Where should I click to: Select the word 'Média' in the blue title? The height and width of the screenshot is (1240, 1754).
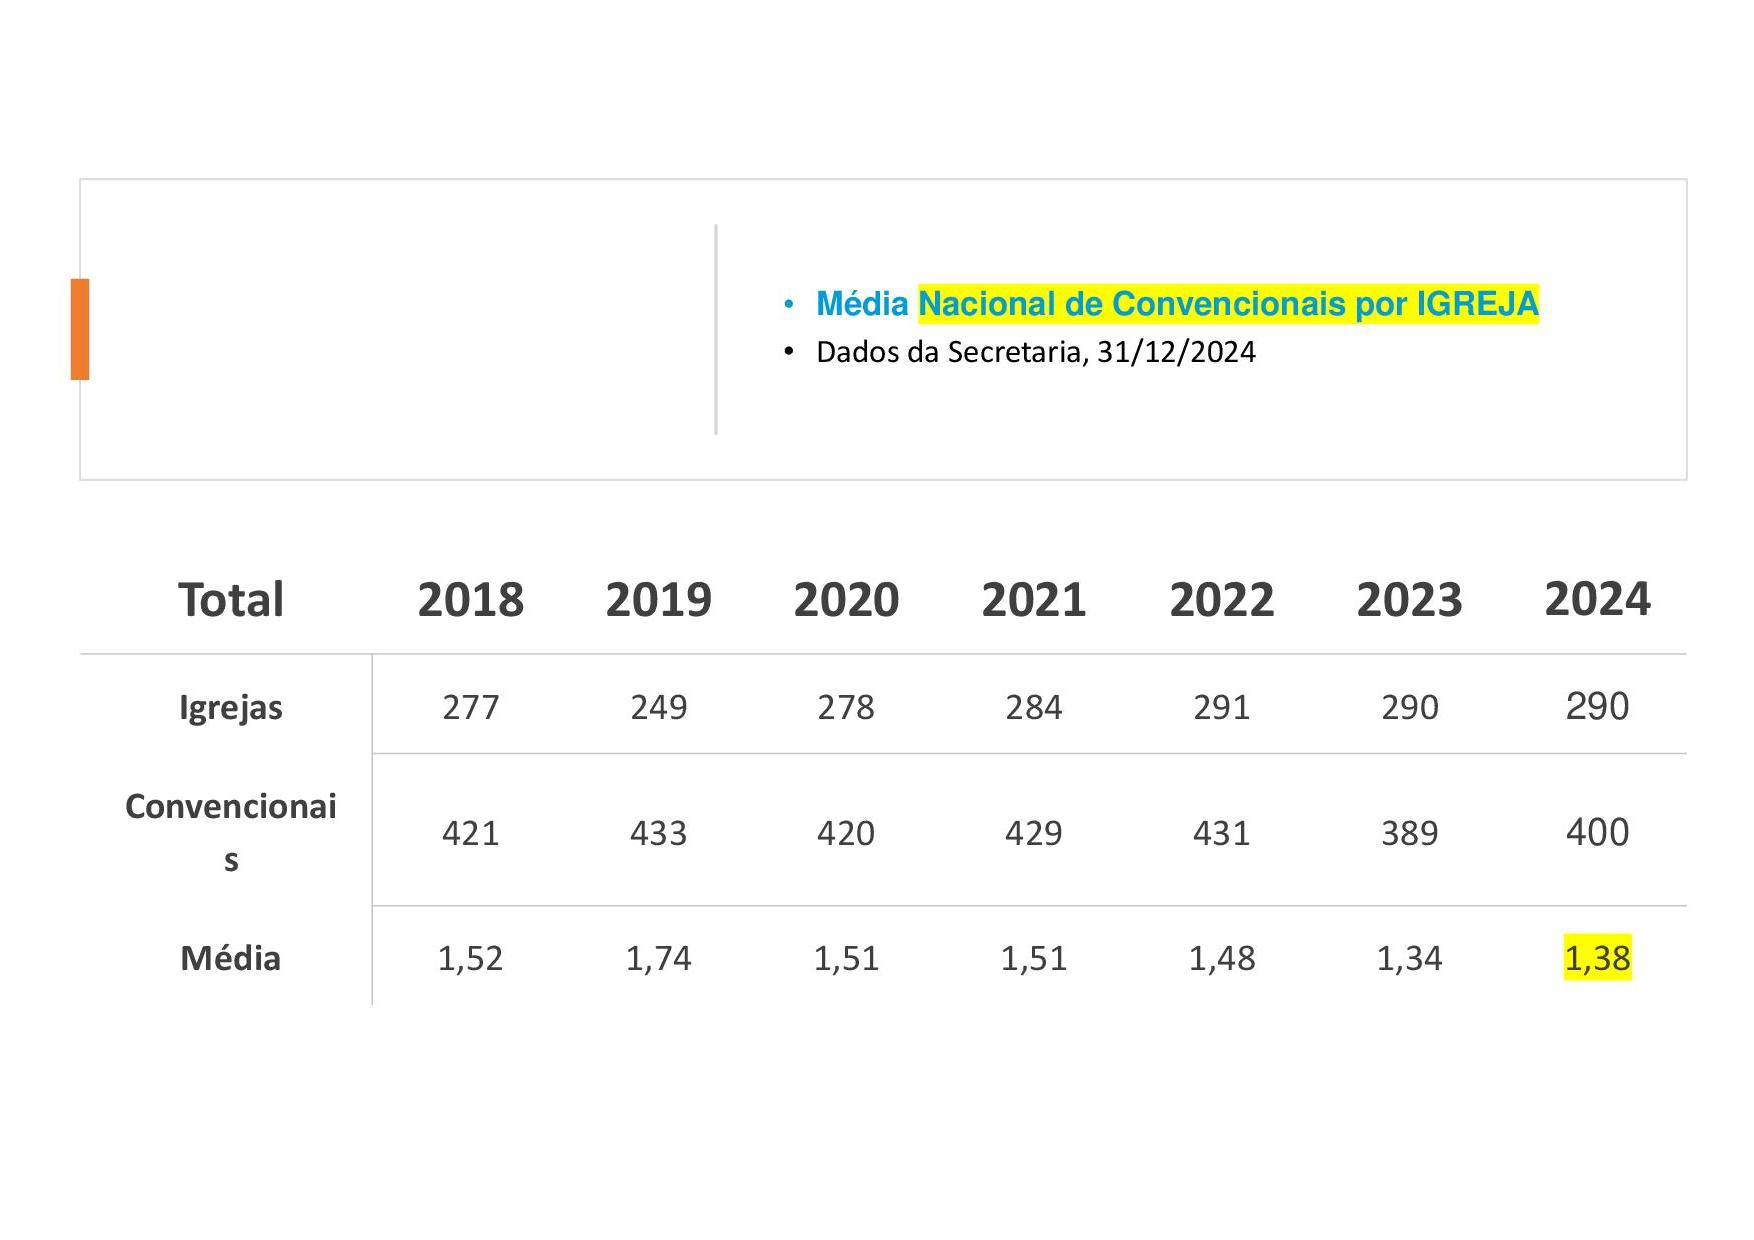tap(862, 304)
